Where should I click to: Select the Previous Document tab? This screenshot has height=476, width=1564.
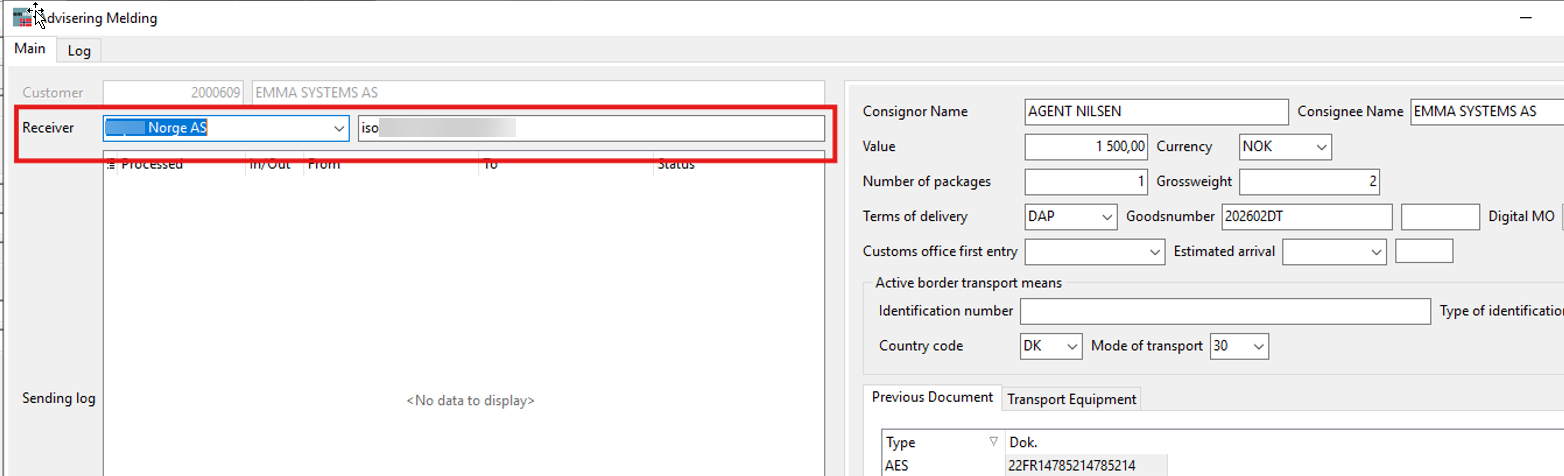click(932, 398)
